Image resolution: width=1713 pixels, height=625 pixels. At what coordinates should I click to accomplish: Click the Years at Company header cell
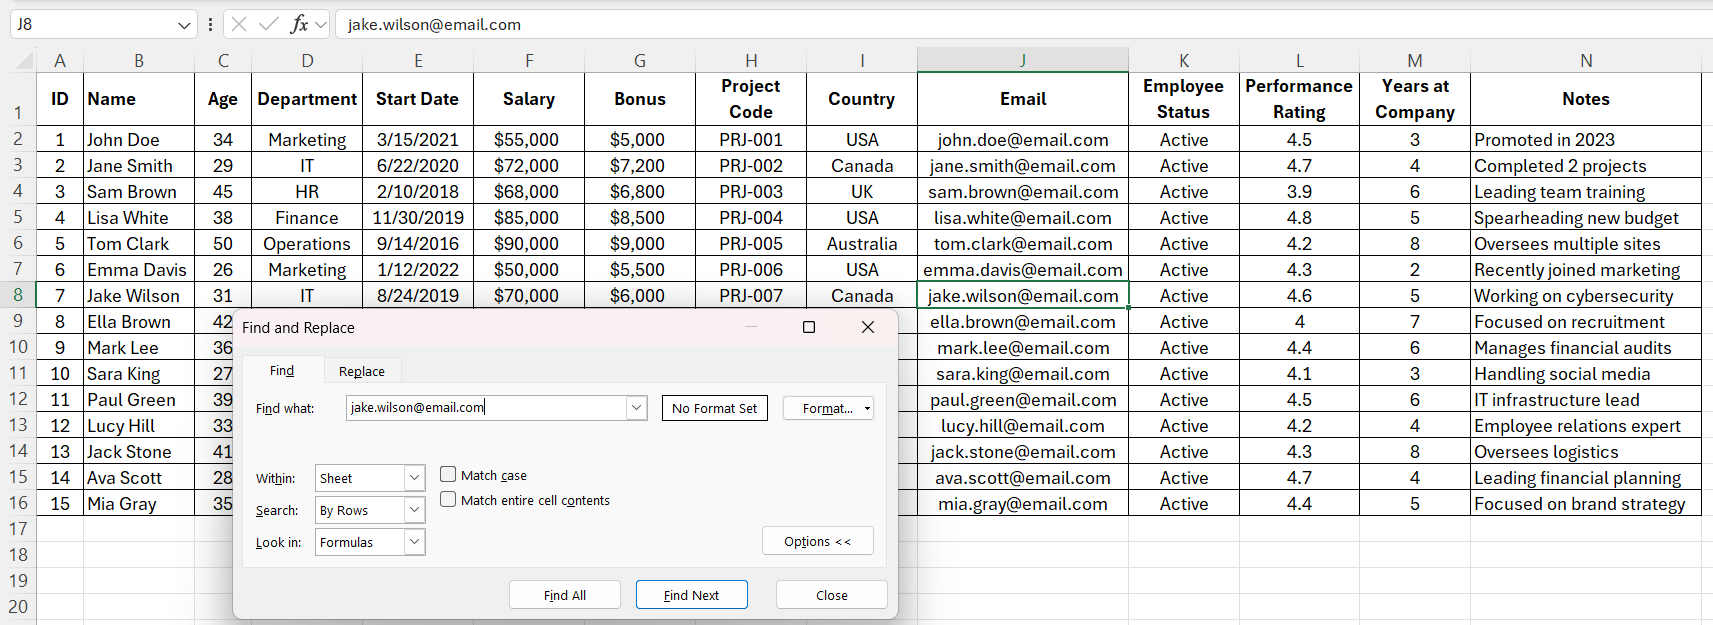(x=1415, y=99)
